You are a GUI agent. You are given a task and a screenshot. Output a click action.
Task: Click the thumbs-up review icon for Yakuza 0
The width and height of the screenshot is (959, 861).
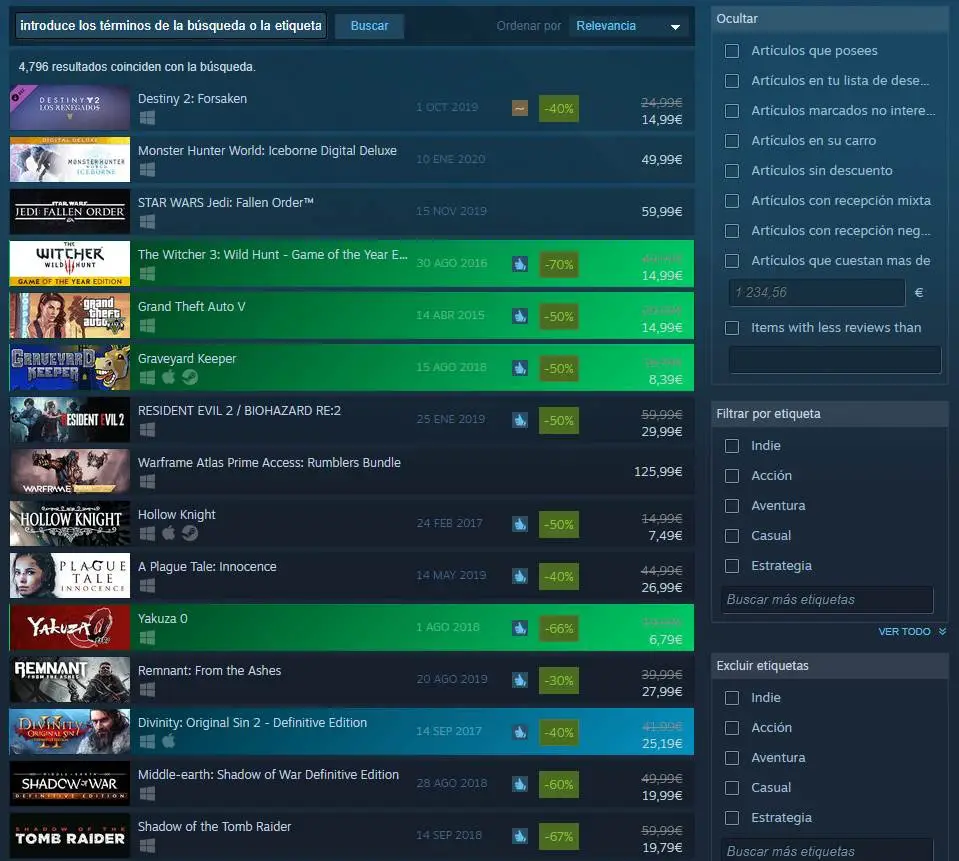pos(520,629)
